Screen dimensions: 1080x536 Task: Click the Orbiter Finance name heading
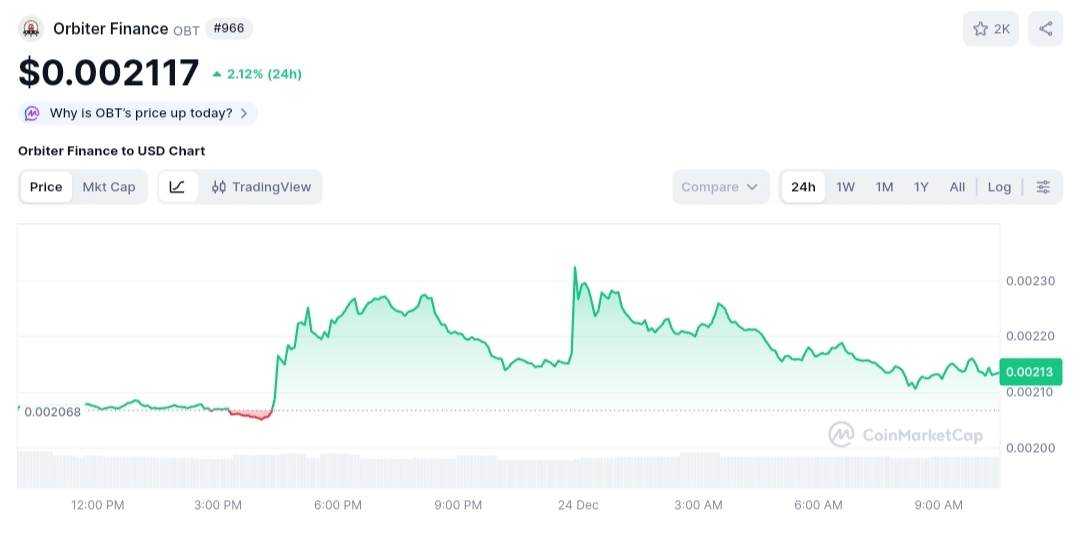point(110,29)
